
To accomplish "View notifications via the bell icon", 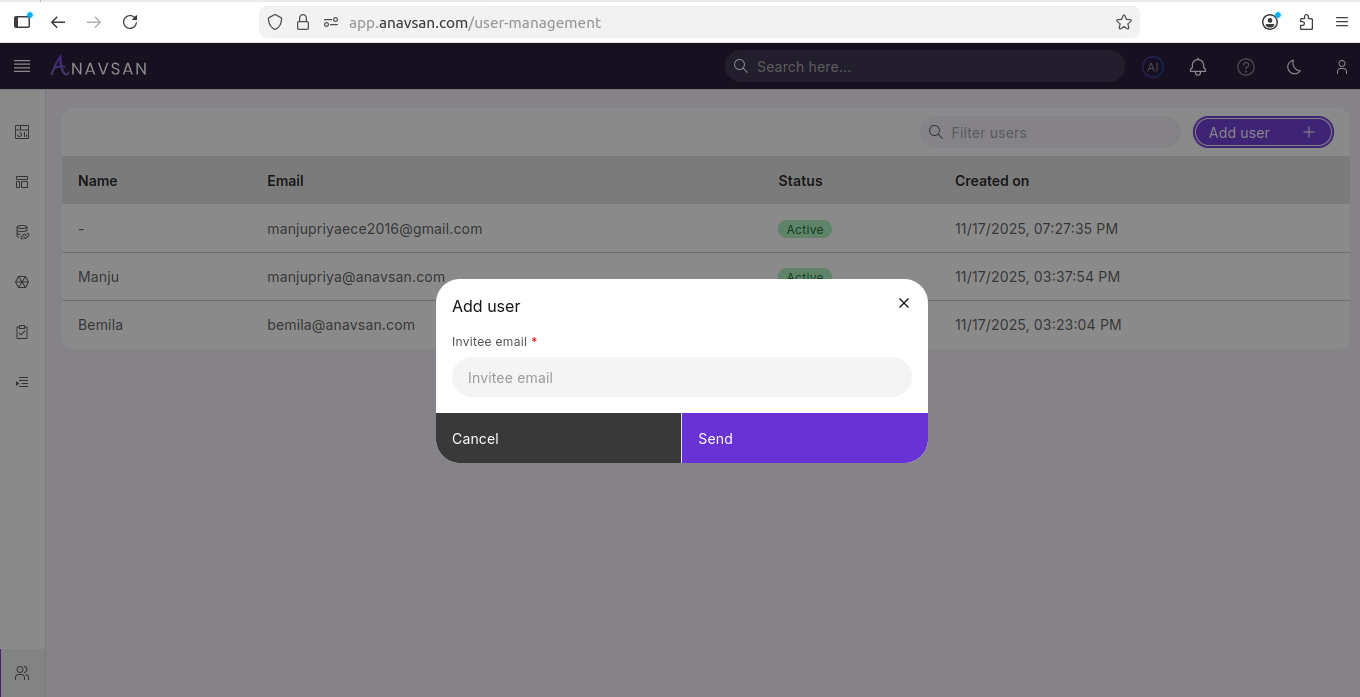I will click(1197, 67).
